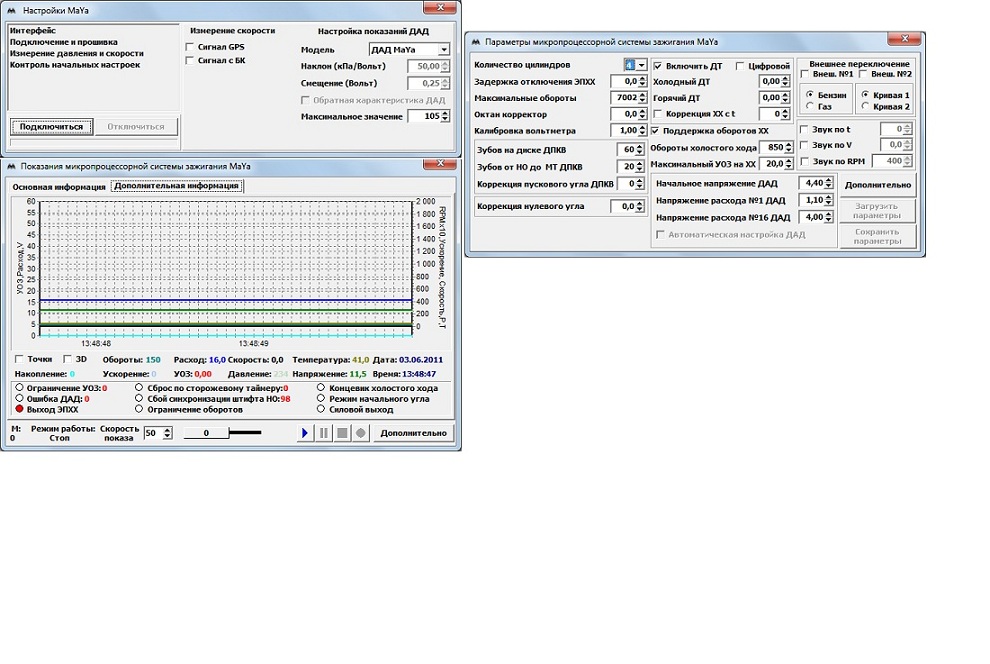Open the Количество цилиндров dropdown
The image size is (990, 664).
640,65
